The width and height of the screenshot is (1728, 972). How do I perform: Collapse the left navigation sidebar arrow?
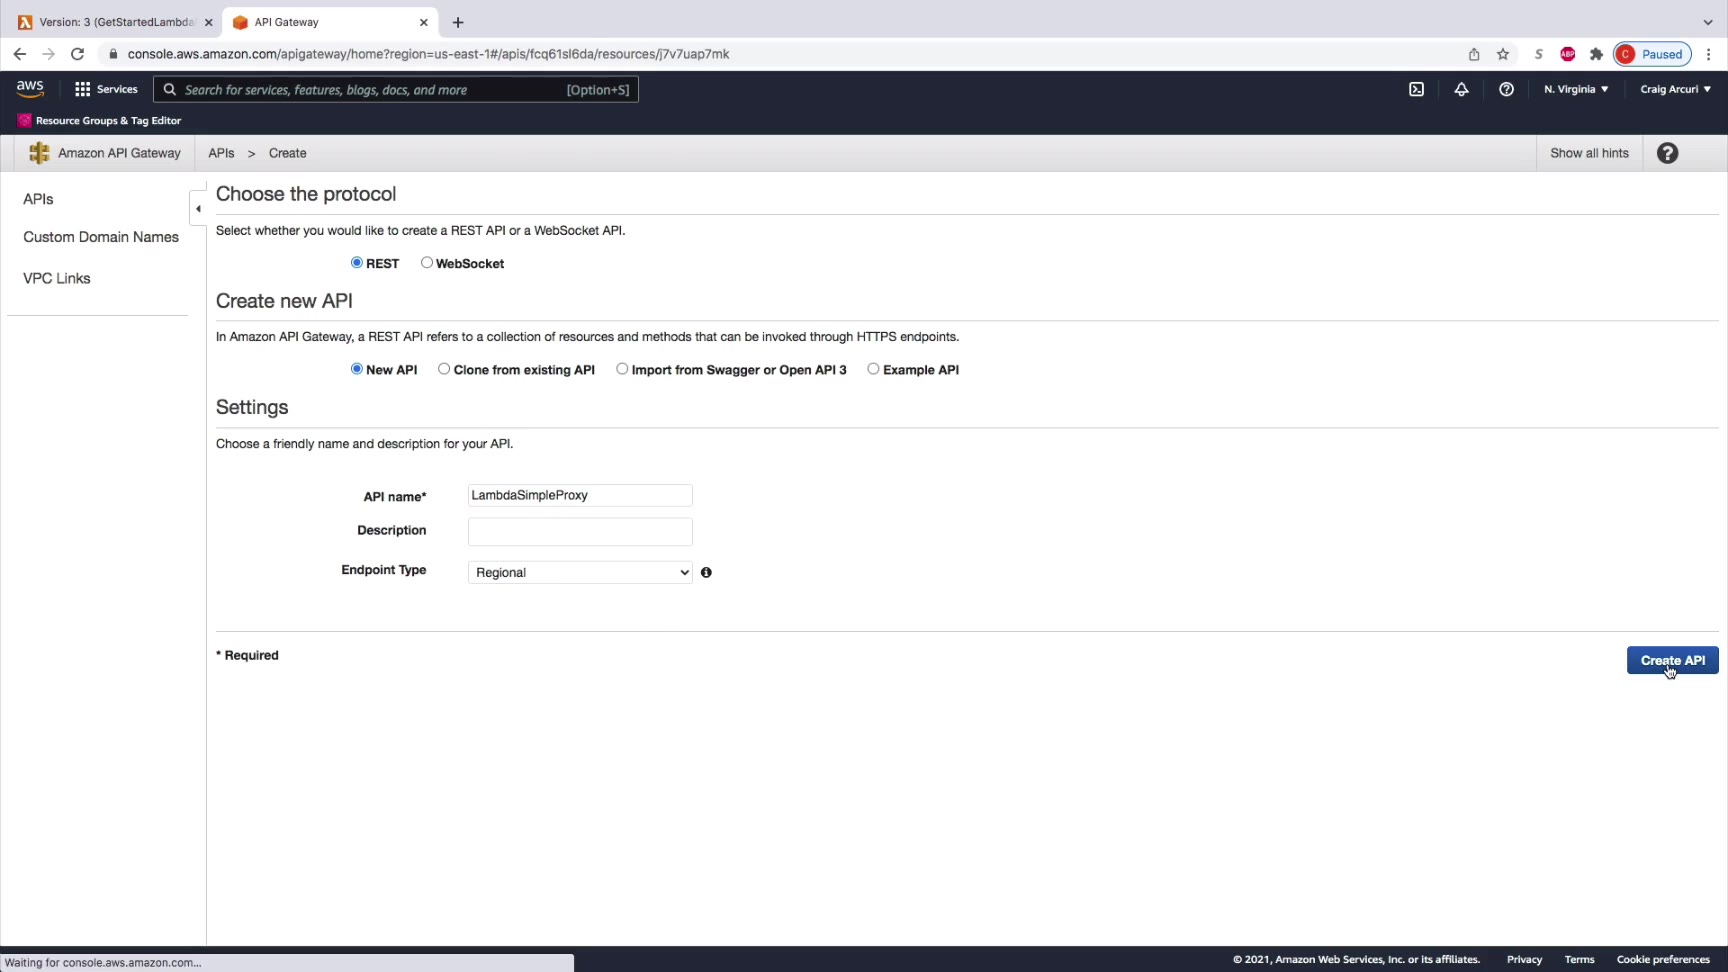point(198,209)
